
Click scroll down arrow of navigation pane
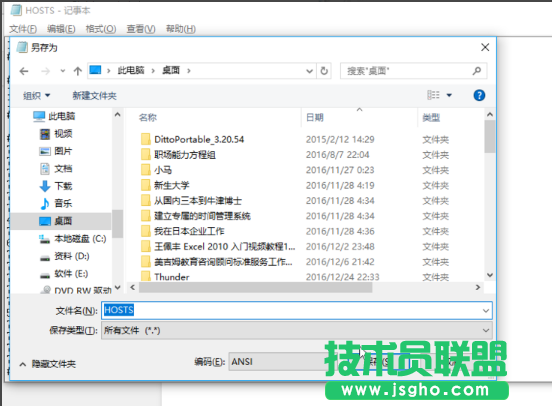[118, 288]
